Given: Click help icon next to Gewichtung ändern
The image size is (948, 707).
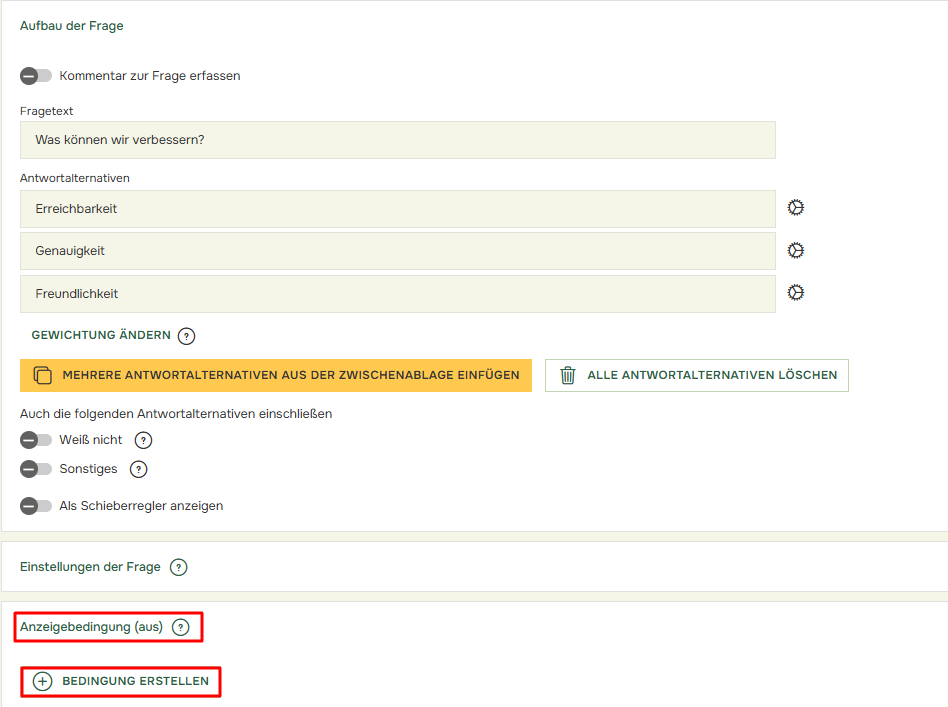Looking at the screenshot, I should click(x=186, y=336).
